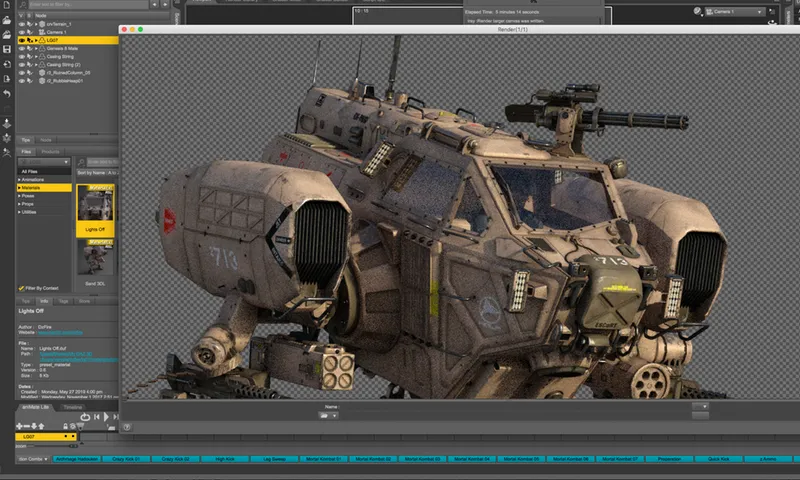Jump to aniMate end frame
The height and width of the screenshot is (480, 800).
(116, 417)
